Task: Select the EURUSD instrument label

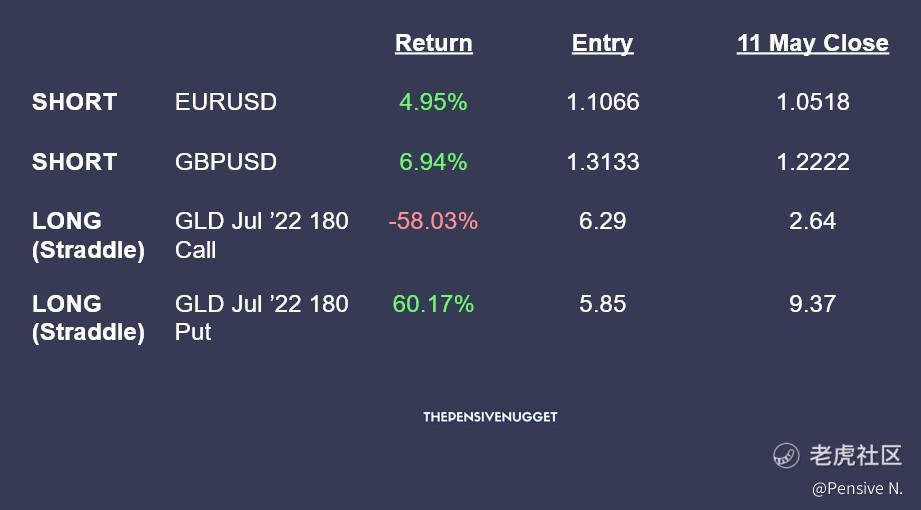Action: click(226, 102)
